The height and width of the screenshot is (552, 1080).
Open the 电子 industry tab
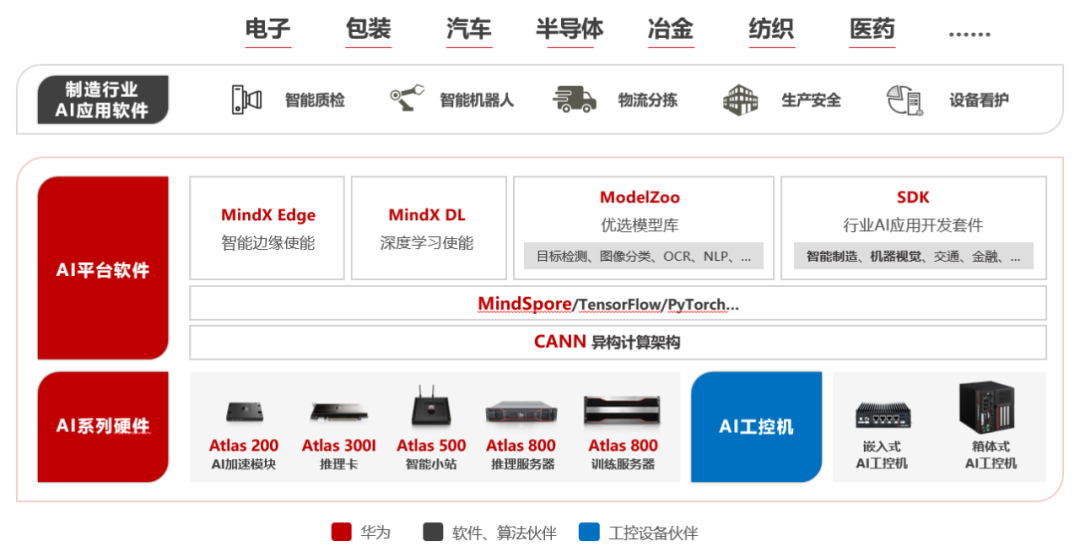point(268,30)
